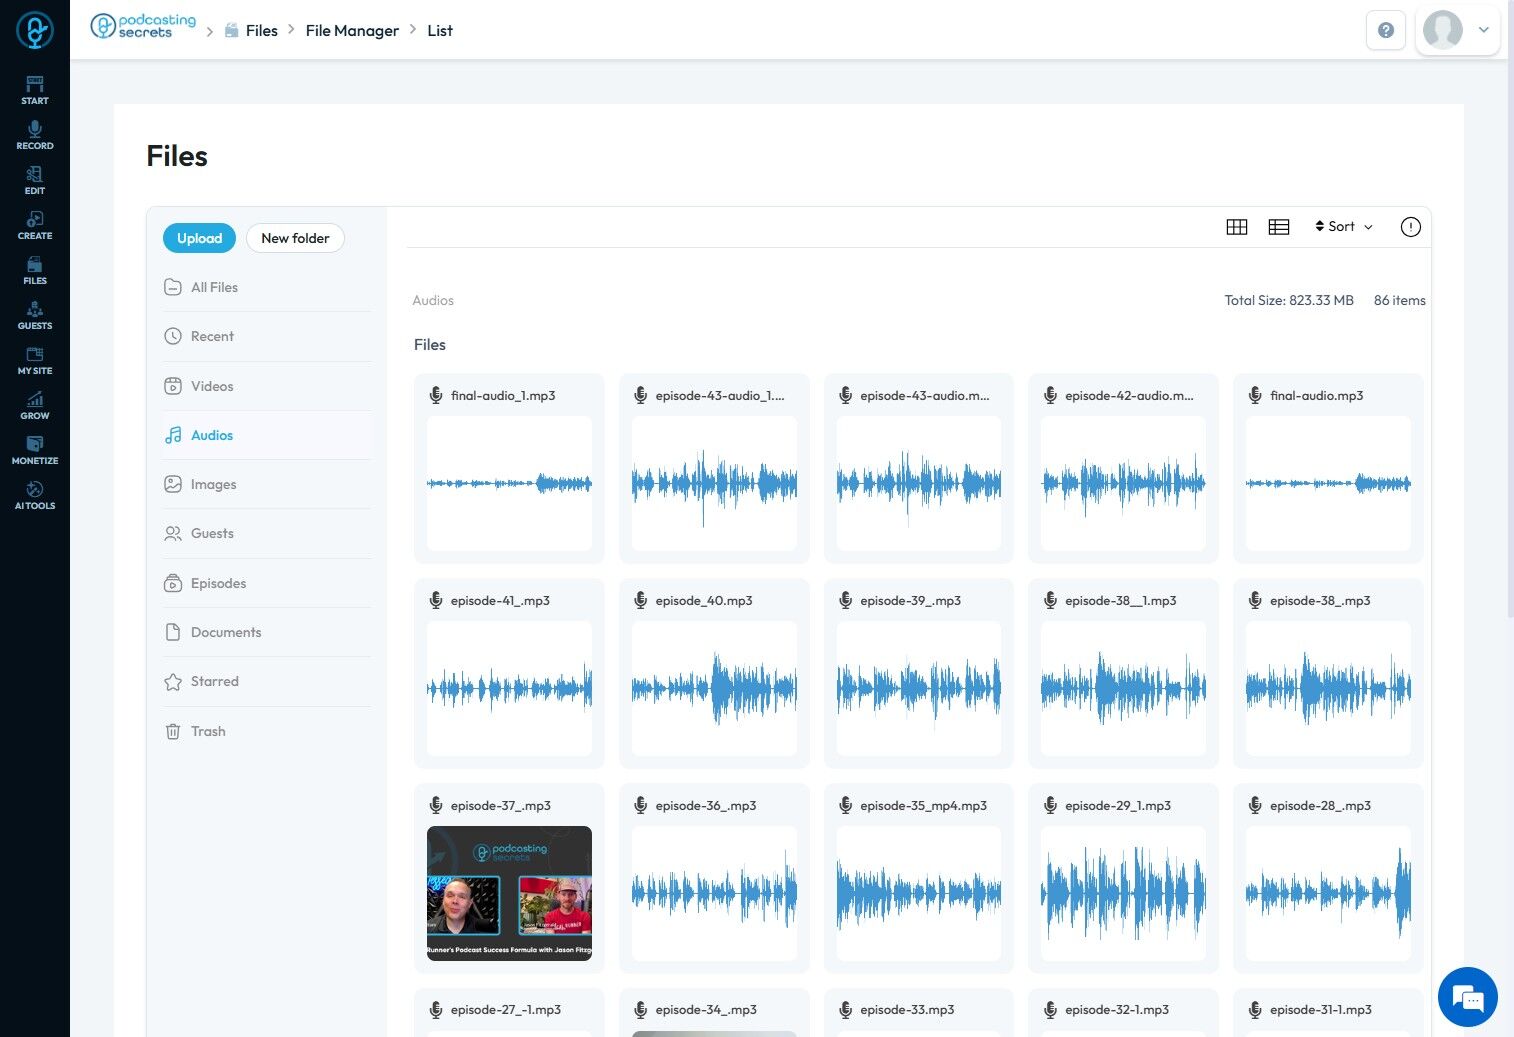This screenshot has height=1037, width=1514.
Task: Click the List breadcrumb link
Action: [440, 30]
